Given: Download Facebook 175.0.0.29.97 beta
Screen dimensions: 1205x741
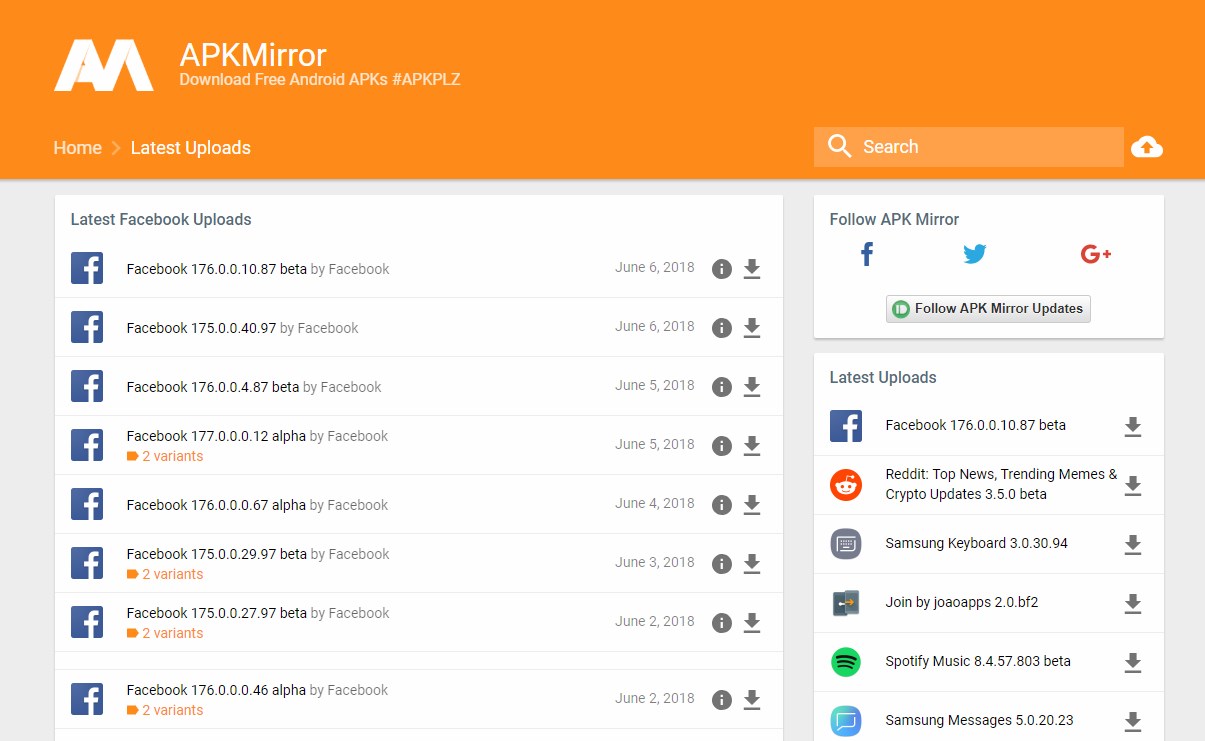Looking at the screenshot, I should click(752, 564).
